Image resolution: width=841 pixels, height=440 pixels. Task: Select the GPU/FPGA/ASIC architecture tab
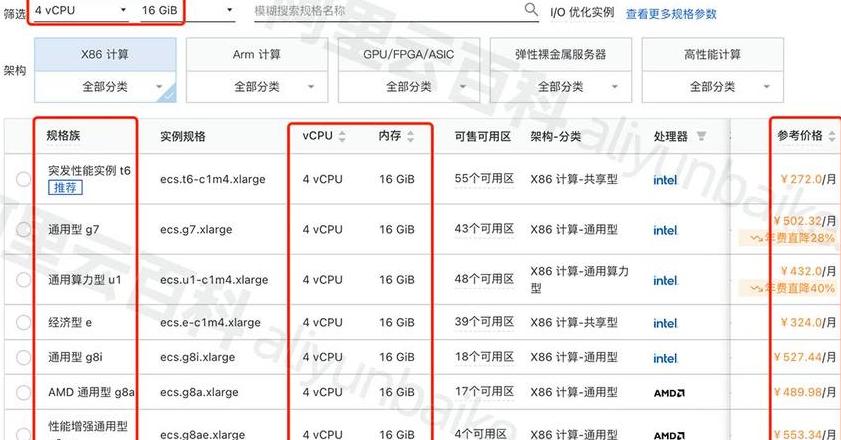pos(409,54)
